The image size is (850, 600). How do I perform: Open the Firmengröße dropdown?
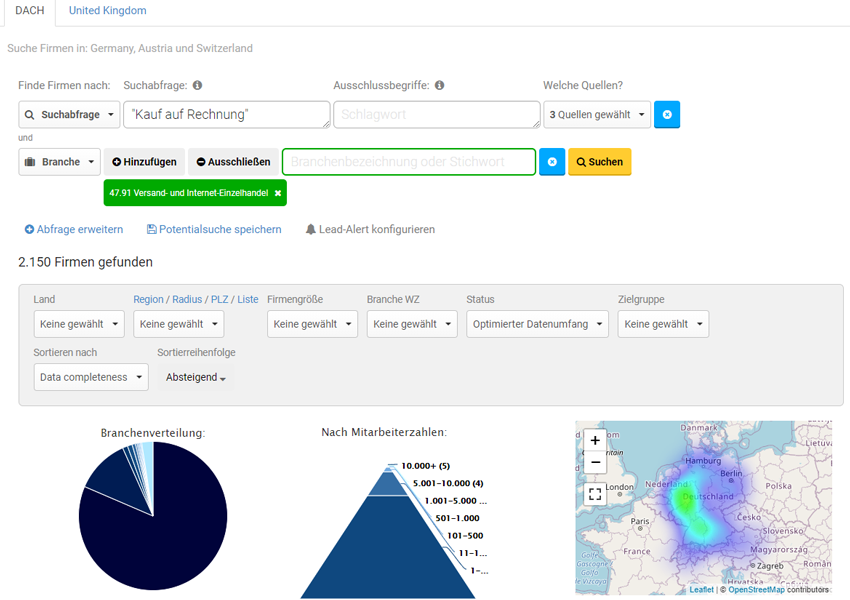[x=312, y=324]
